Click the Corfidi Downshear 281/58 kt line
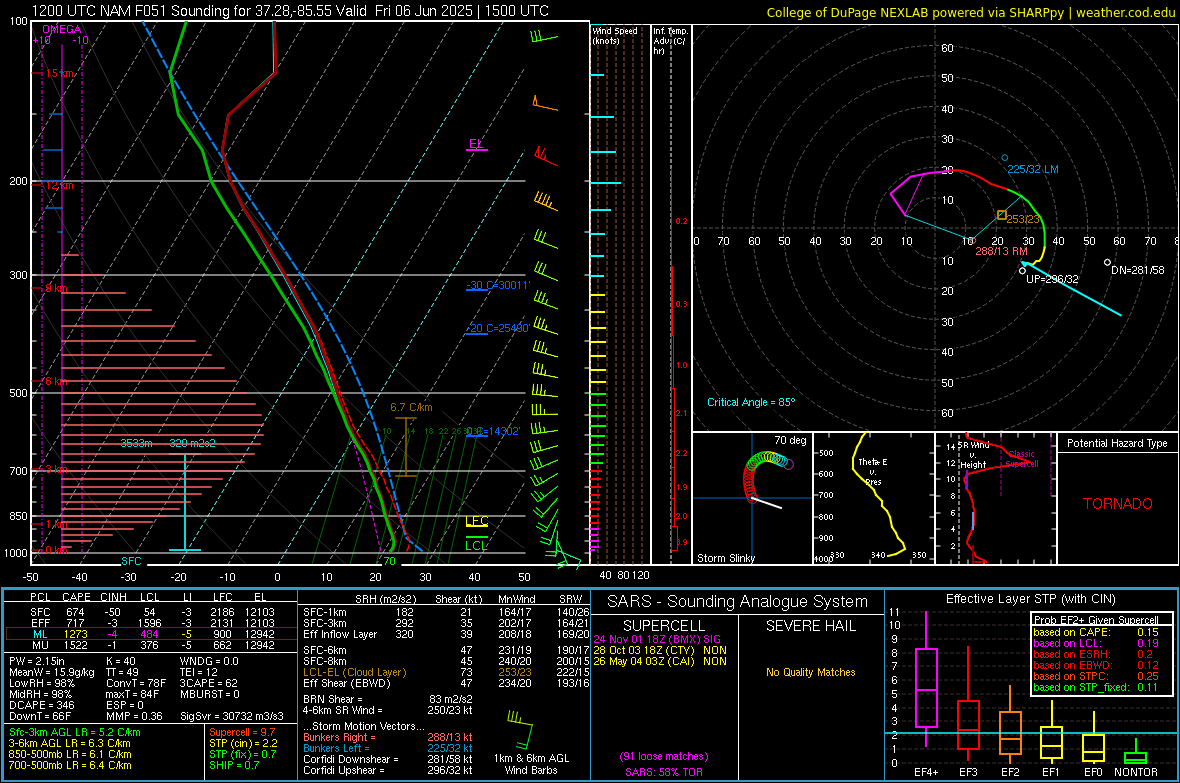The height and width of the screenshot is (783, 1180). [x=388, y=759]
